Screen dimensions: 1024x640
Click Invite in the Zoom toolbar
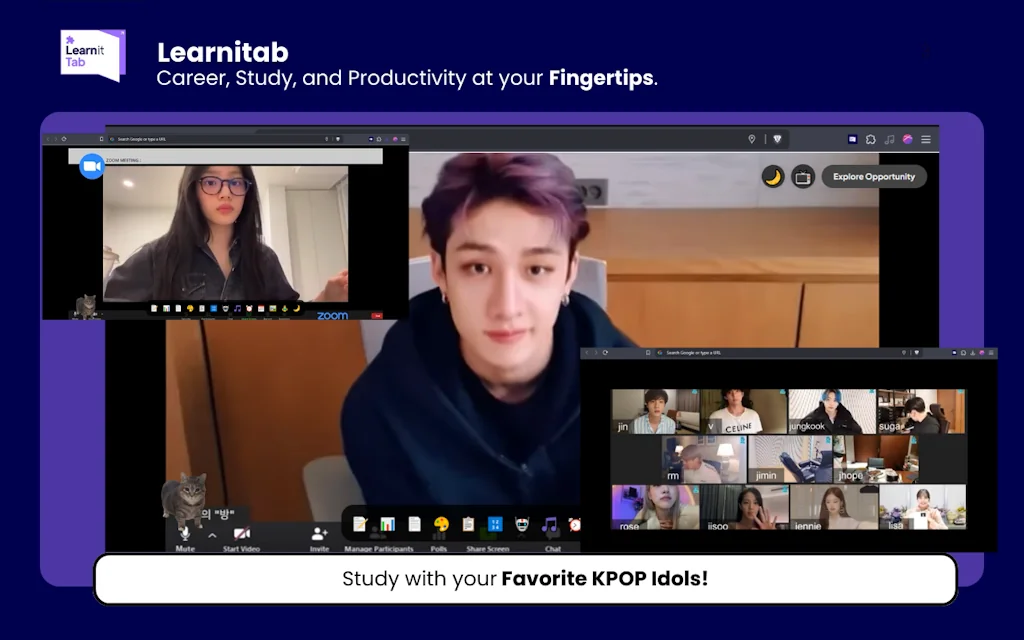pos(319,539)
